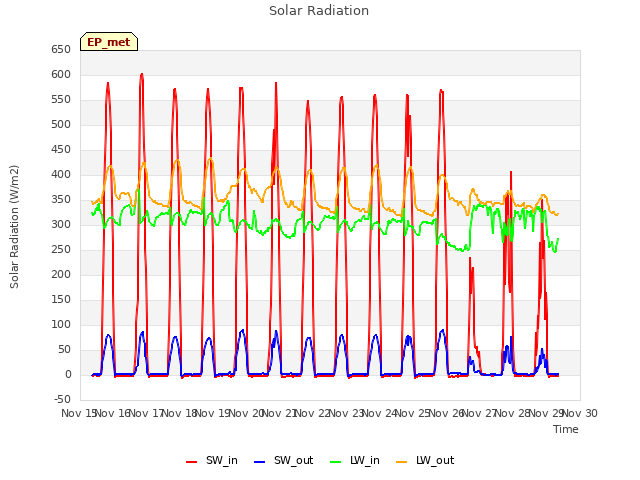
Task: Click the red SW_in legend swatch
Action: (191, 462)
